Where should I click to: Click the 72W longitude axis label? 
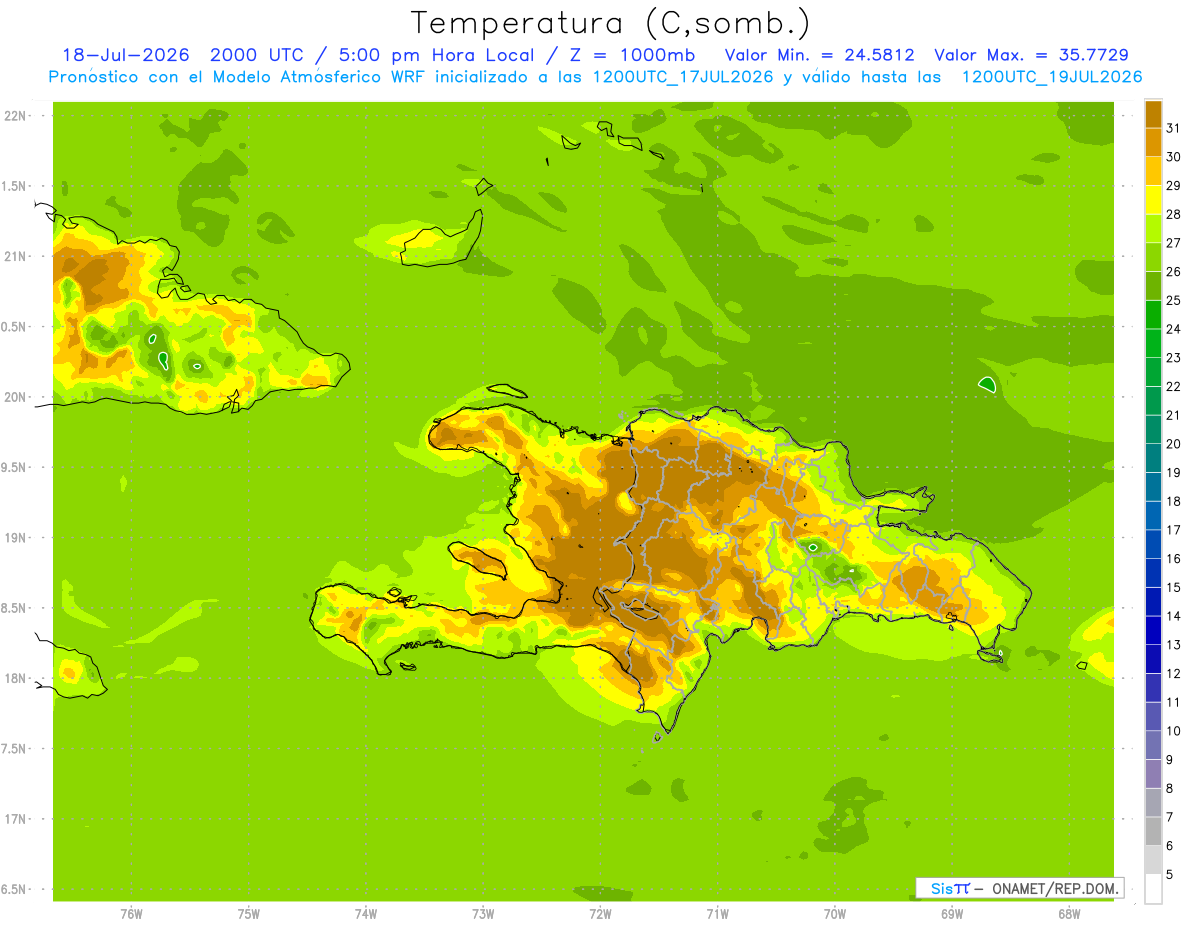point(600,914)
